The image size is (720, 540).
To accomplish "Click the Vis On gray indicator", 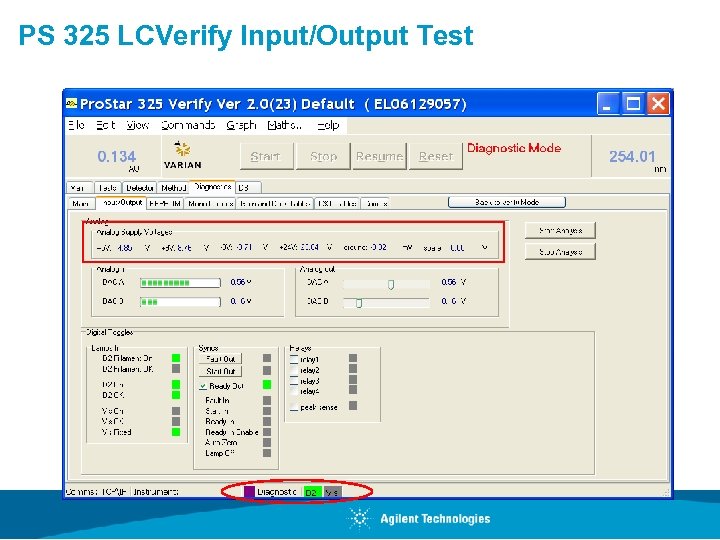I will pyautogui.click(x=176, y=411).
